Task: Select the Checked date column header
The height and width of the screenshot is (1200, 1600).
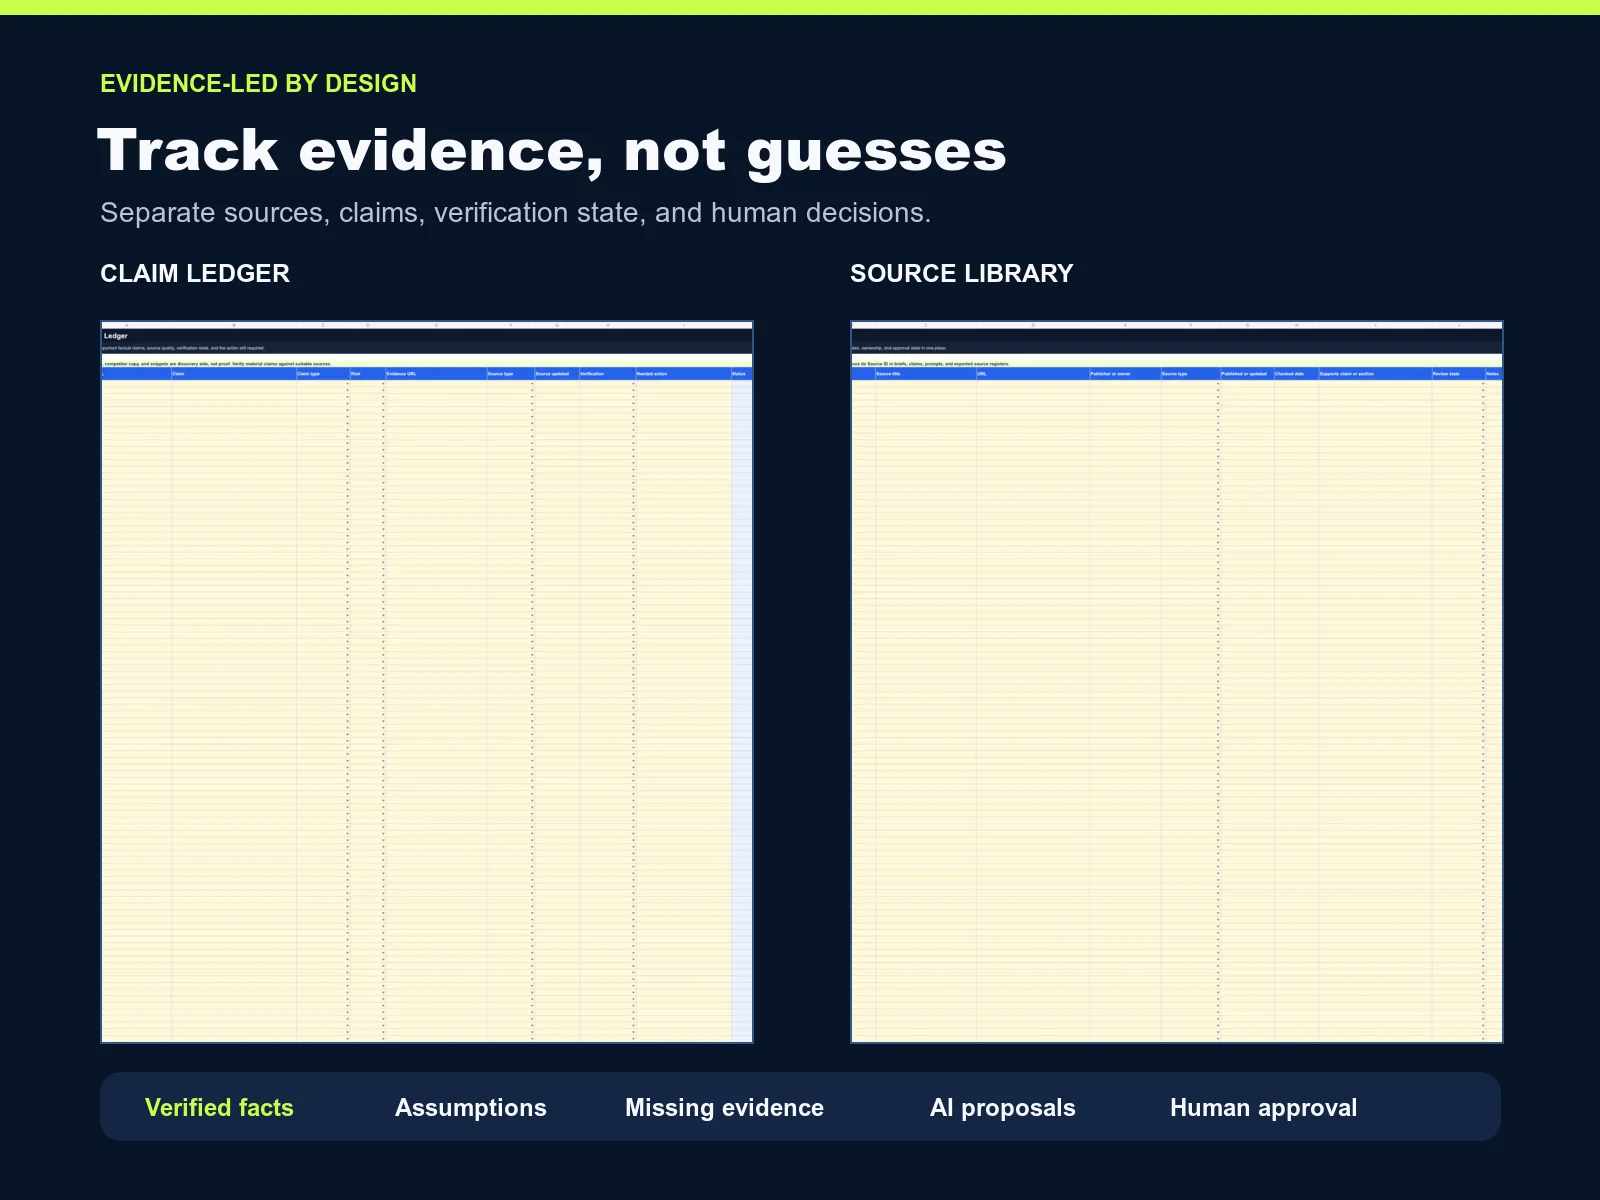Action: [1295, 374]
